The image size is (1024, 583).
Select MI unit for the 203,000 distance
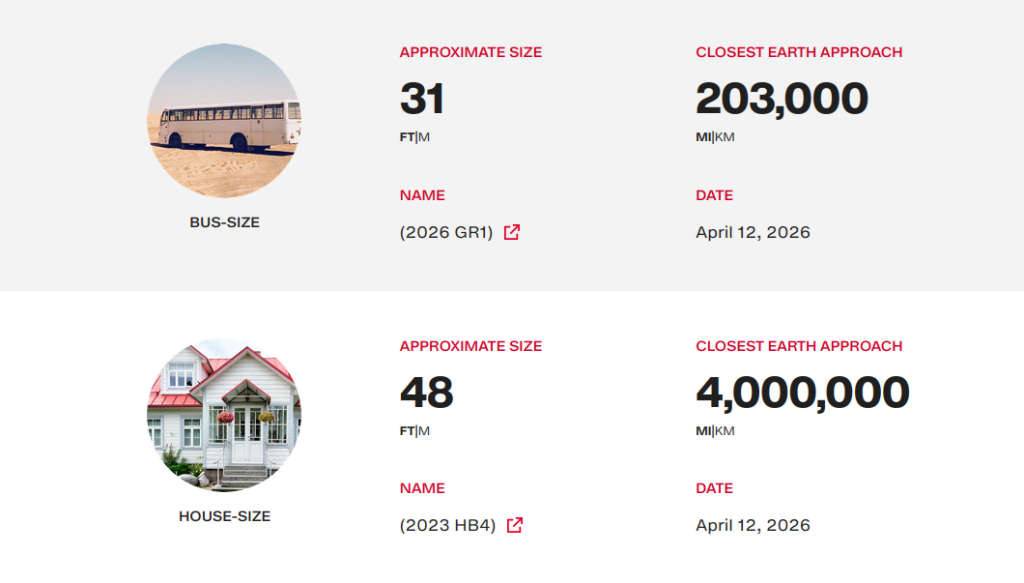pos(703,137)
